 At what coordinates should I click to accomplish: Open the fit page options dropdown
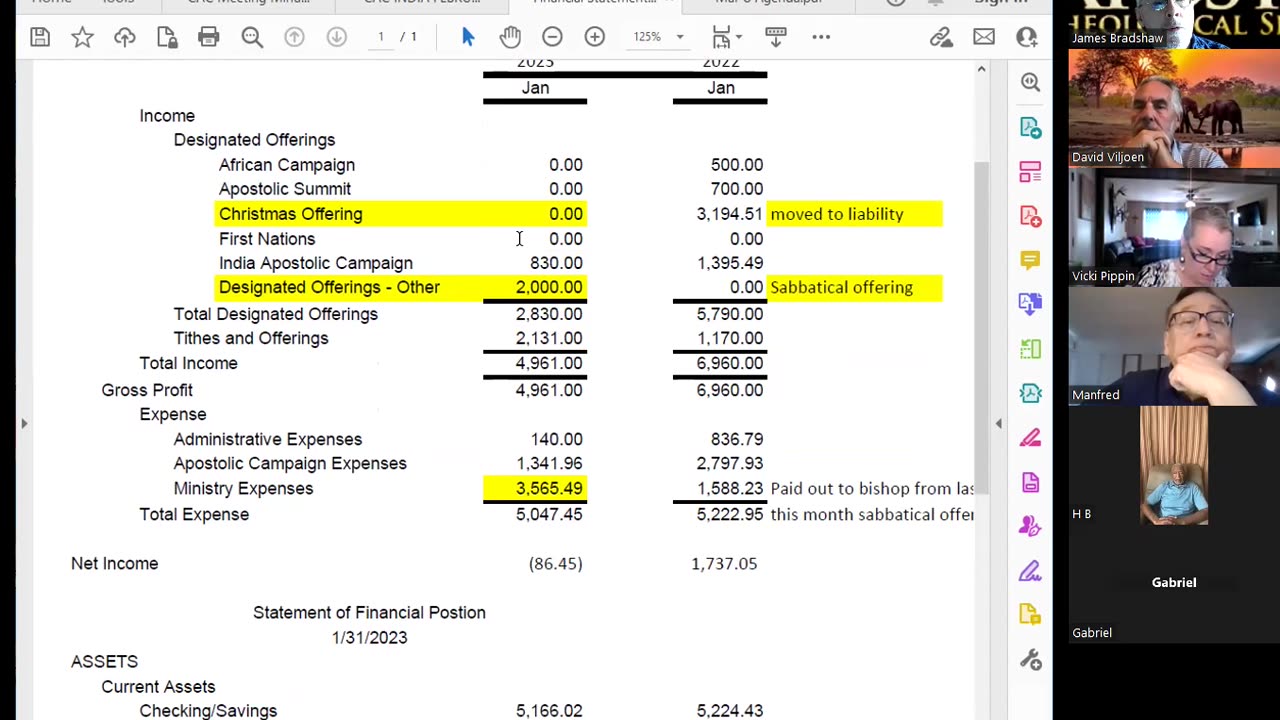coord(727,37)
